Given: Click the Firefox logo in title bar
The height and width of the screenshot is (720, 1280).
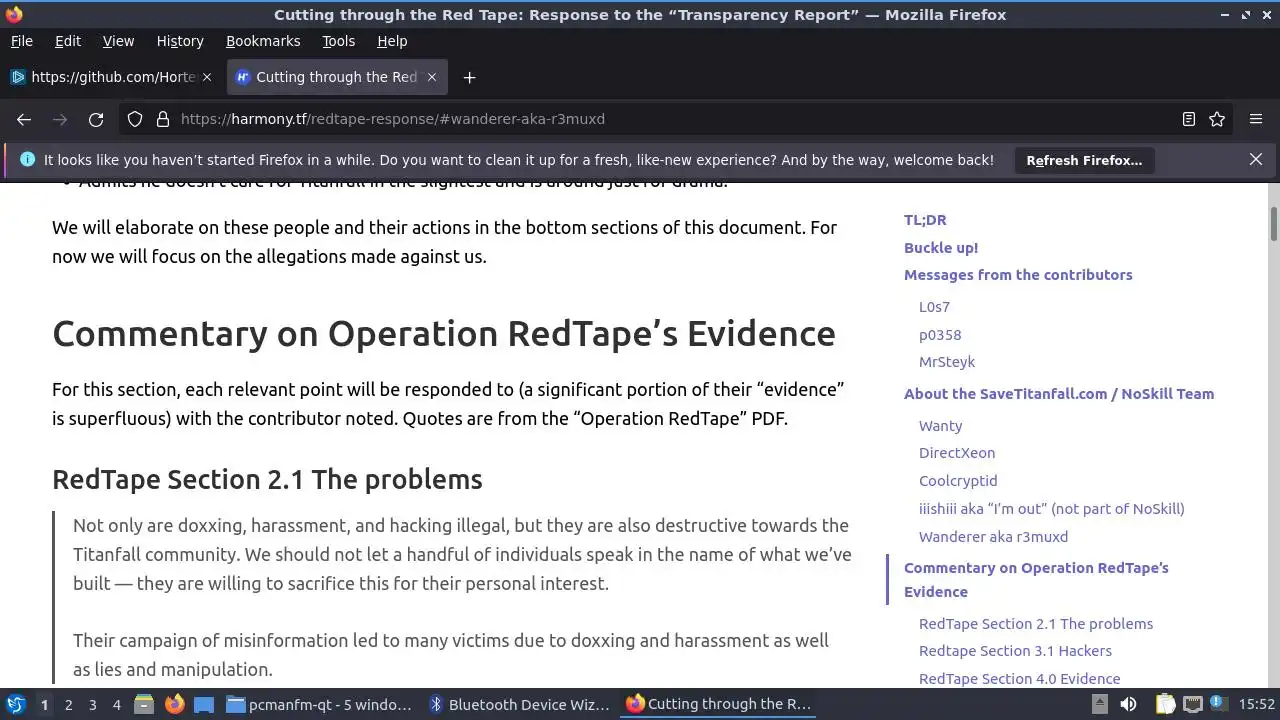Looking at the screenshot, I should pyautogui.click(x=14, y=14).
